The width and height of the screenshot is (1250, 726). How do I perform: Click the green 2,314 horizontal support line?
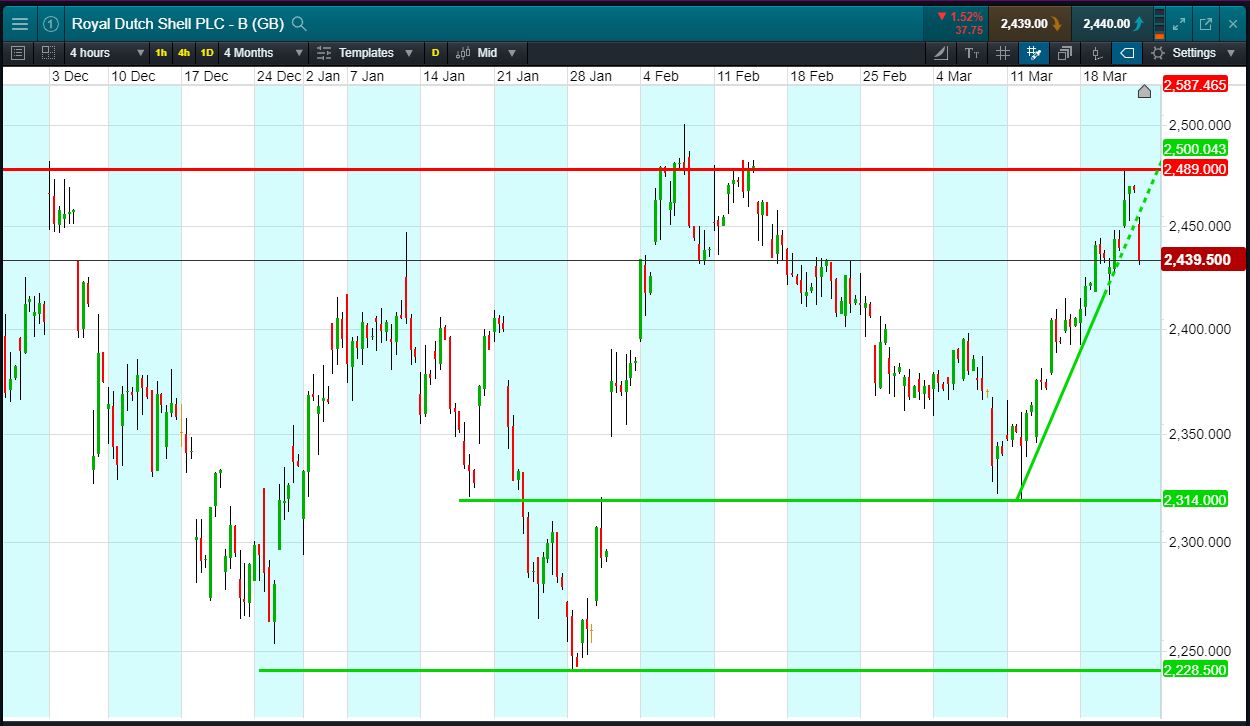pyautogui.click(x=810, y=499)
